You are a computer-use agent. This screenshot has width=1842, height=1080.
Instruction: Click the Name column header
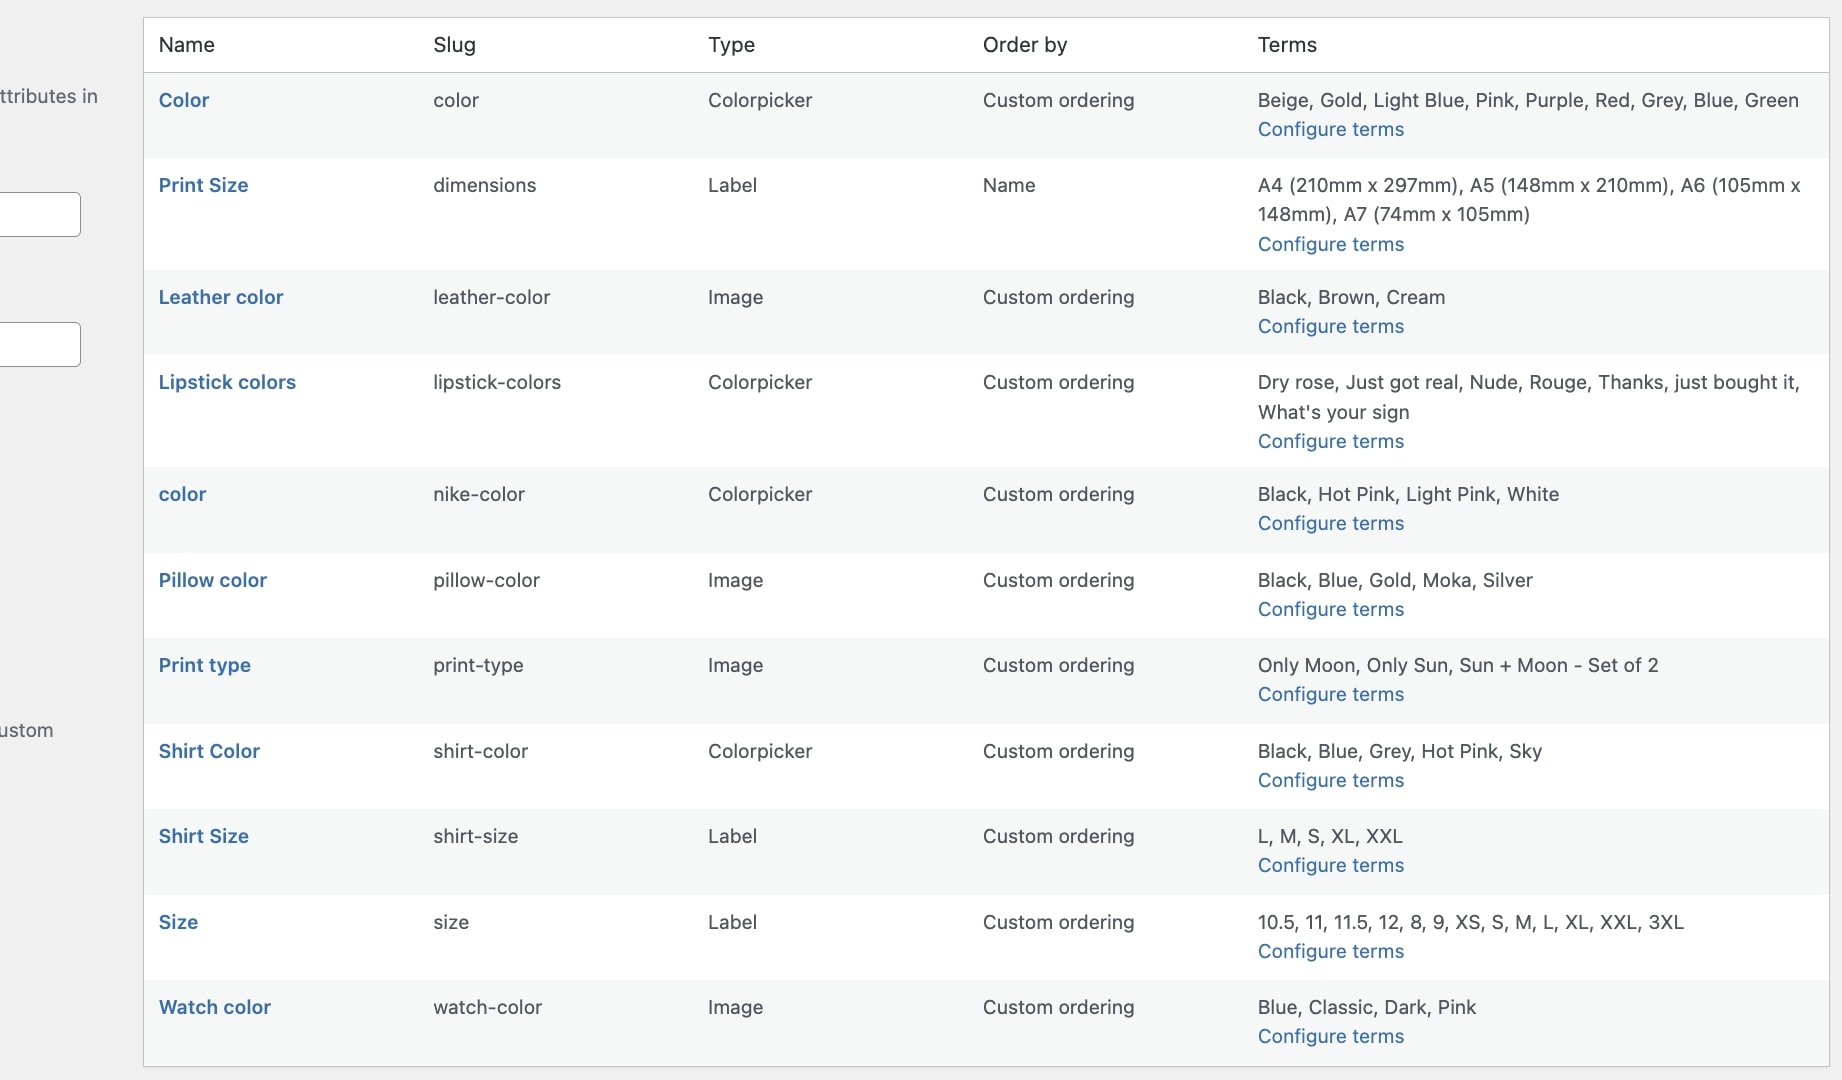tap(187, 45)
